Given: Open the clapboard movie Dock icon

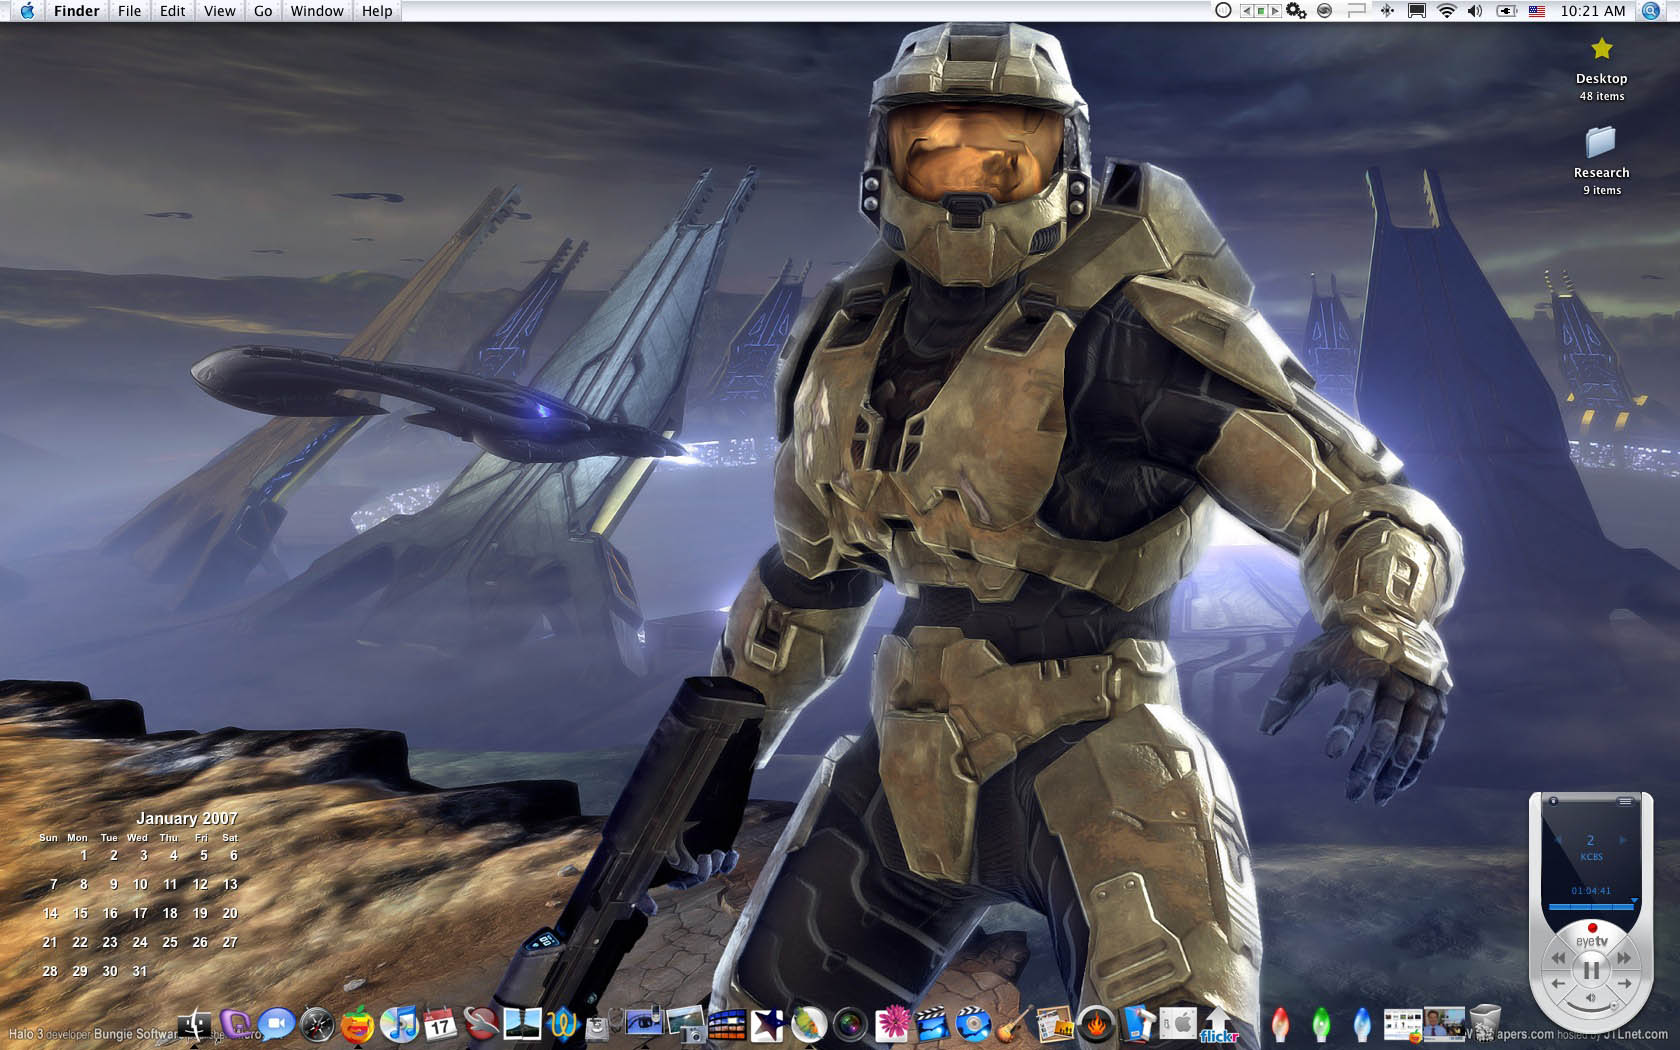Looking at the screenshot, I should coord(932,1024).
